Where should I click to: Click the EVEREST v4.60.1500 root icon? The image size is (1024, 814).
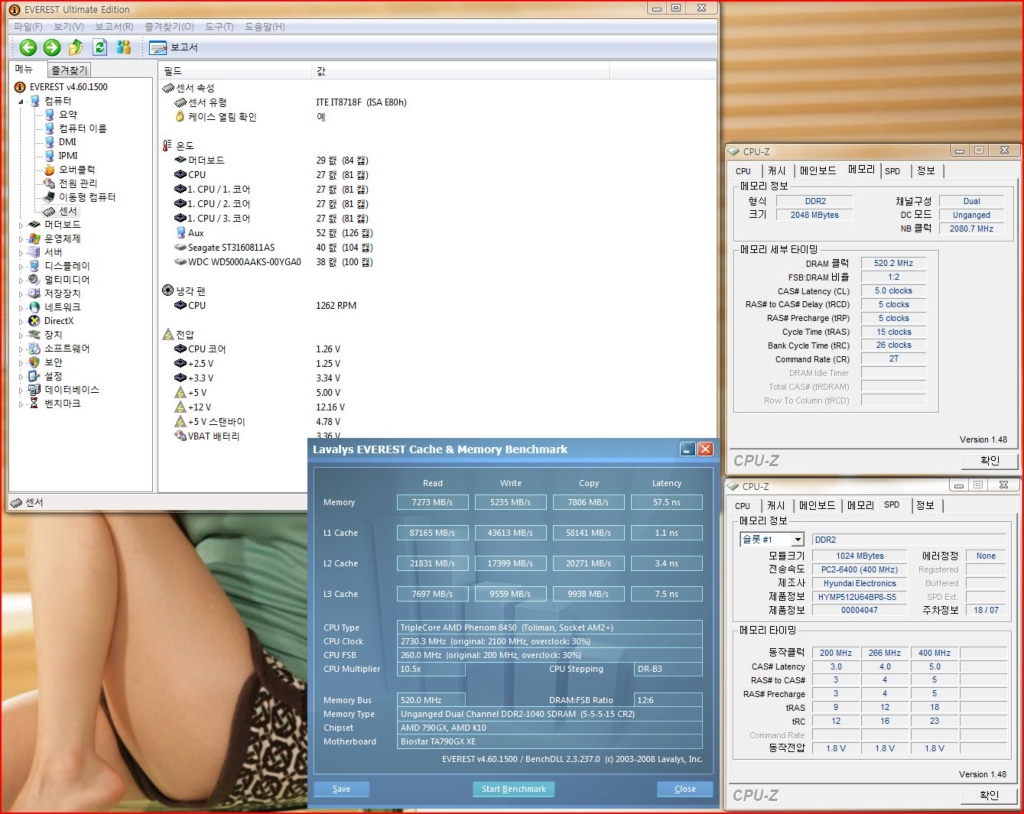coord(20,87)
